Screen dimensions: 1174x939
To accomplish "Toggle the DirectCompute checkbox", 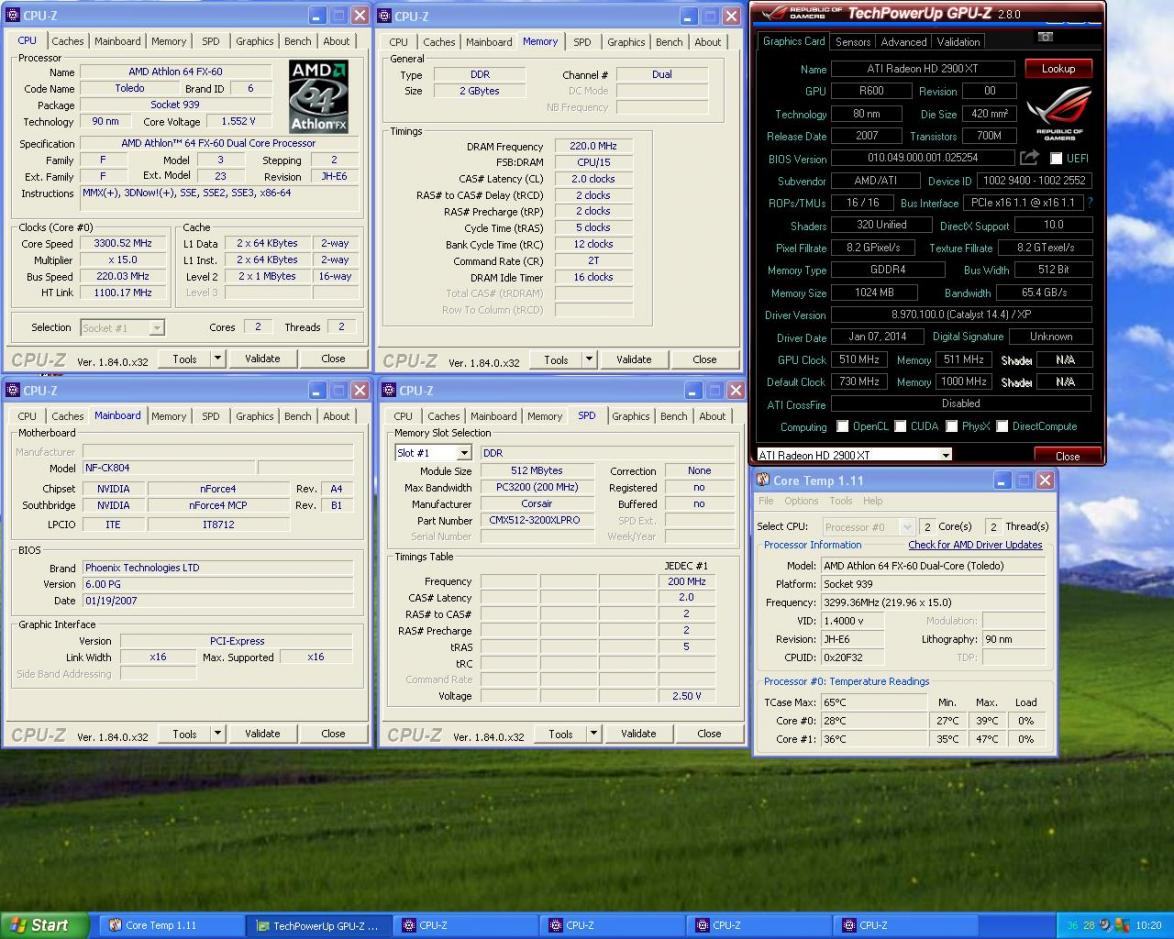I will 1002,426.
